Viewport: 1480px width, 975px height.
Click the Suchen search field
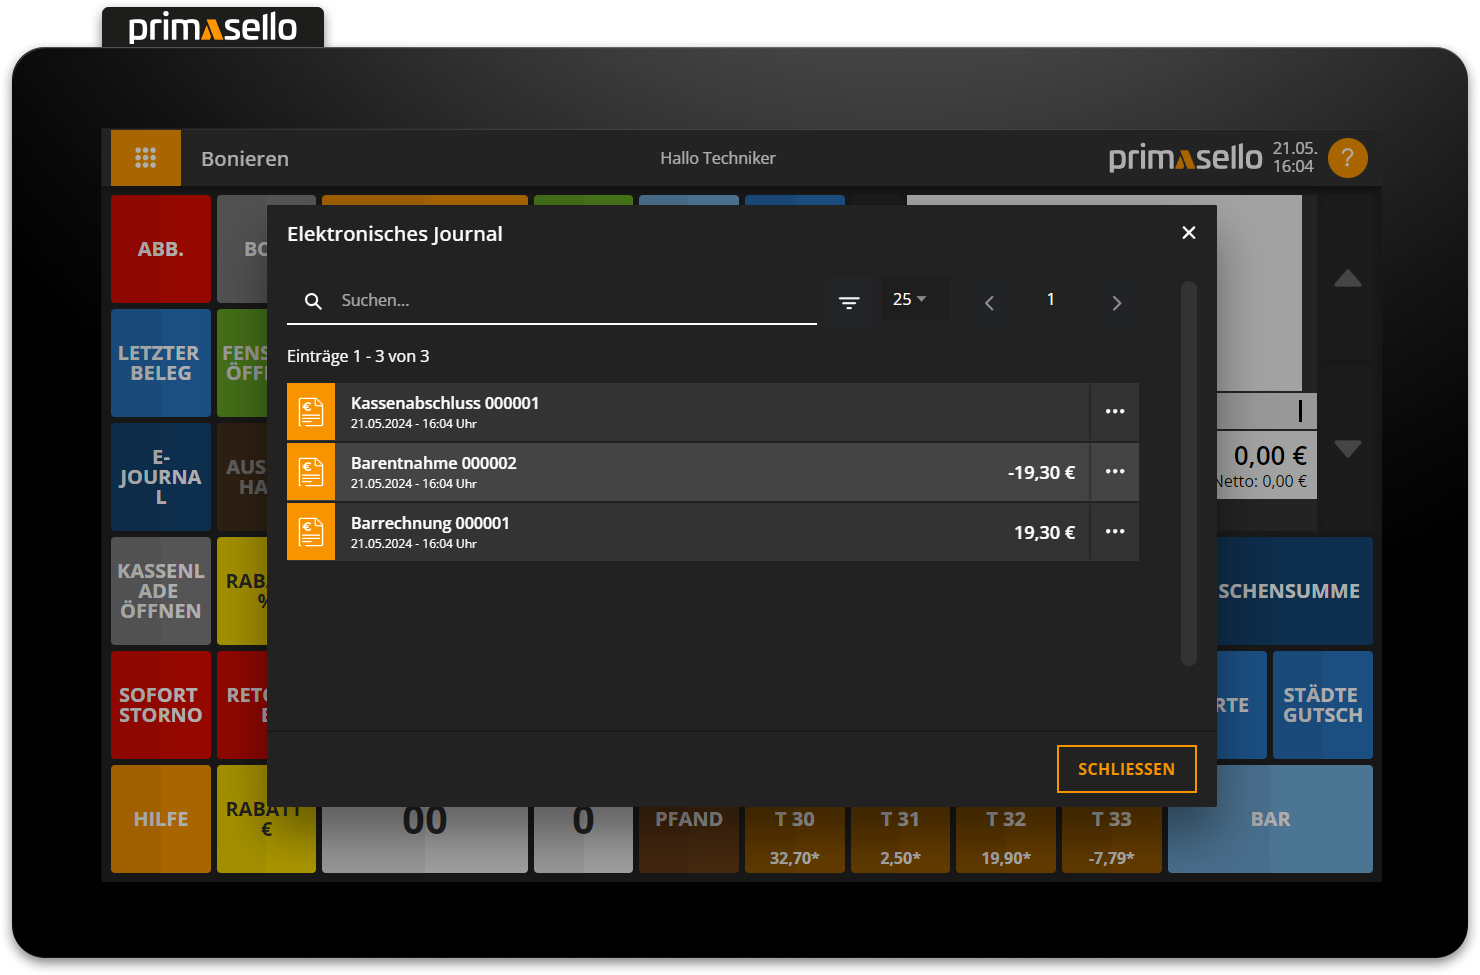570,301
